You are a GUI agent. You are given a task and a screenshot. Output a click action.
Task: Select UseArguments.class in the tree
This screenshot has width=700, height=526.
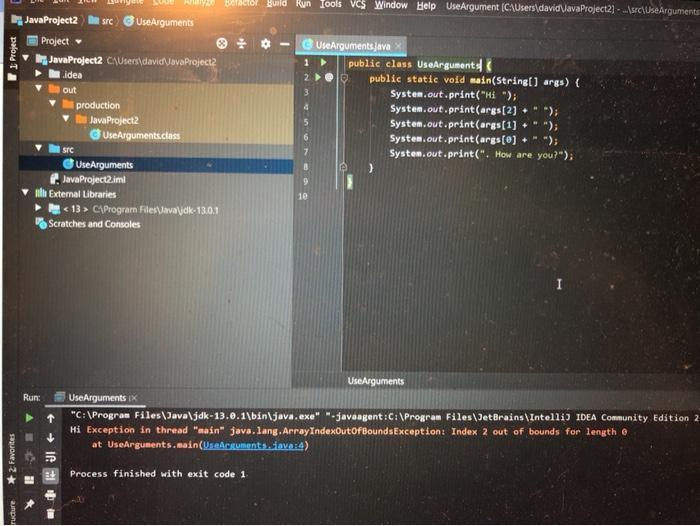click(x=135, y=135)
